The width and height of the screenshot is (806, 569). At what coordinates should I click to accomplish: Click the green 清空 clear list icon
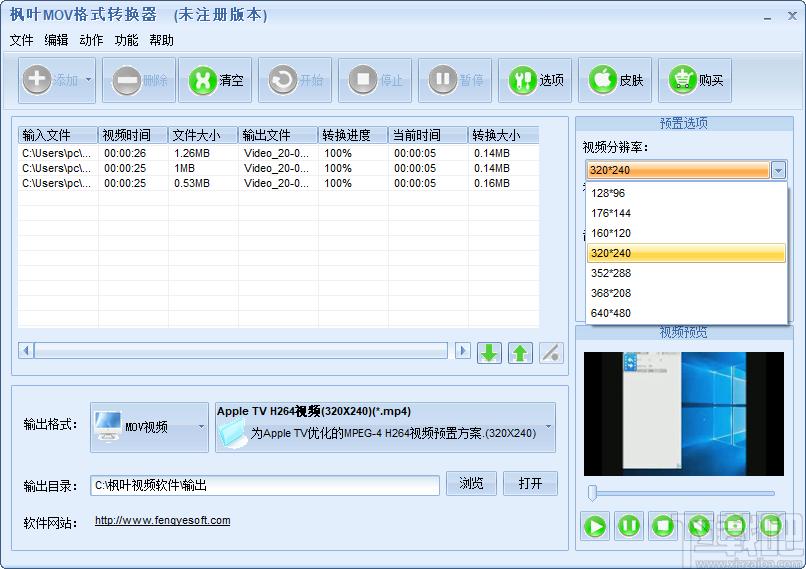(x=203, y=80)
